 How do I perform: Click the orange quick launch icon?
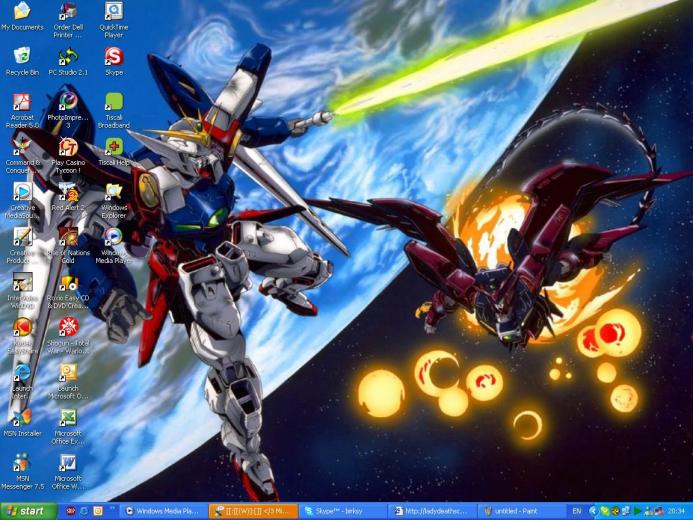98,511
